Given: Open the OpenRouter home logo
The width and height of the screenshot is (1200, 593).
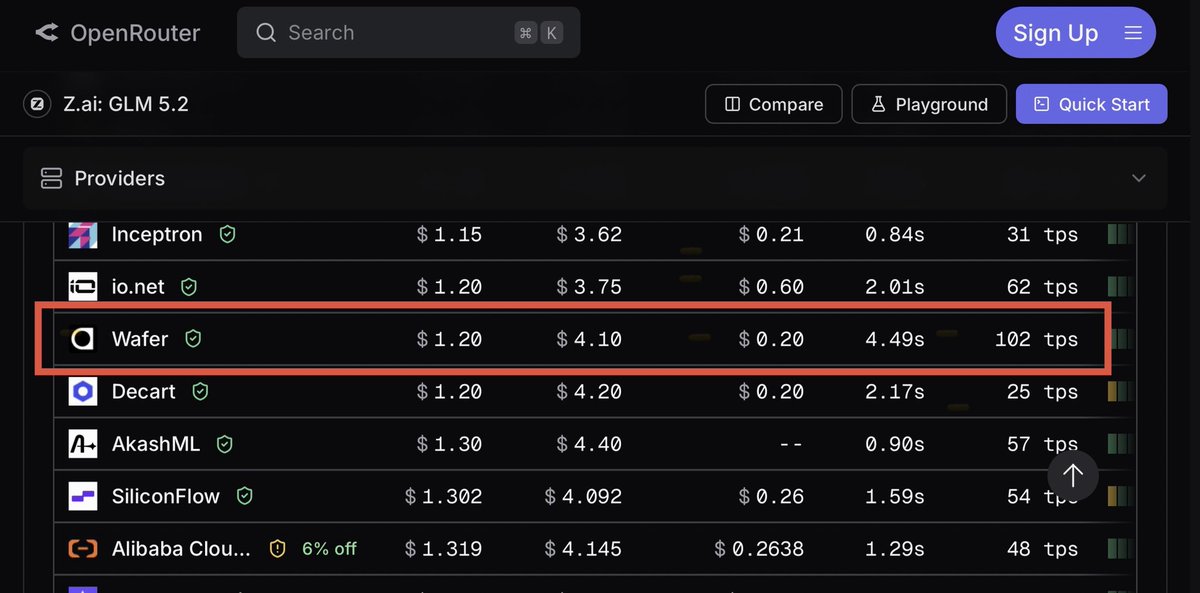Looking at the screenshot, I should coord(117,33).
